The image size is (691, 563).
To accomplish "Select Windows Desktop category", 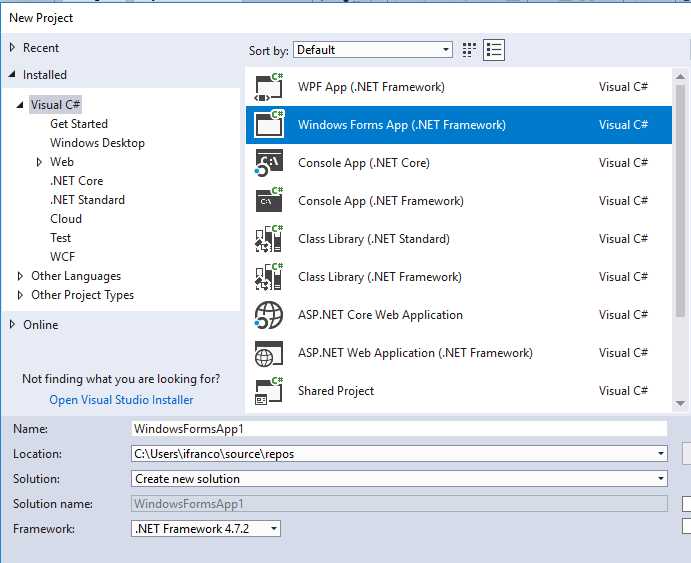I will [x=97, y=143].
